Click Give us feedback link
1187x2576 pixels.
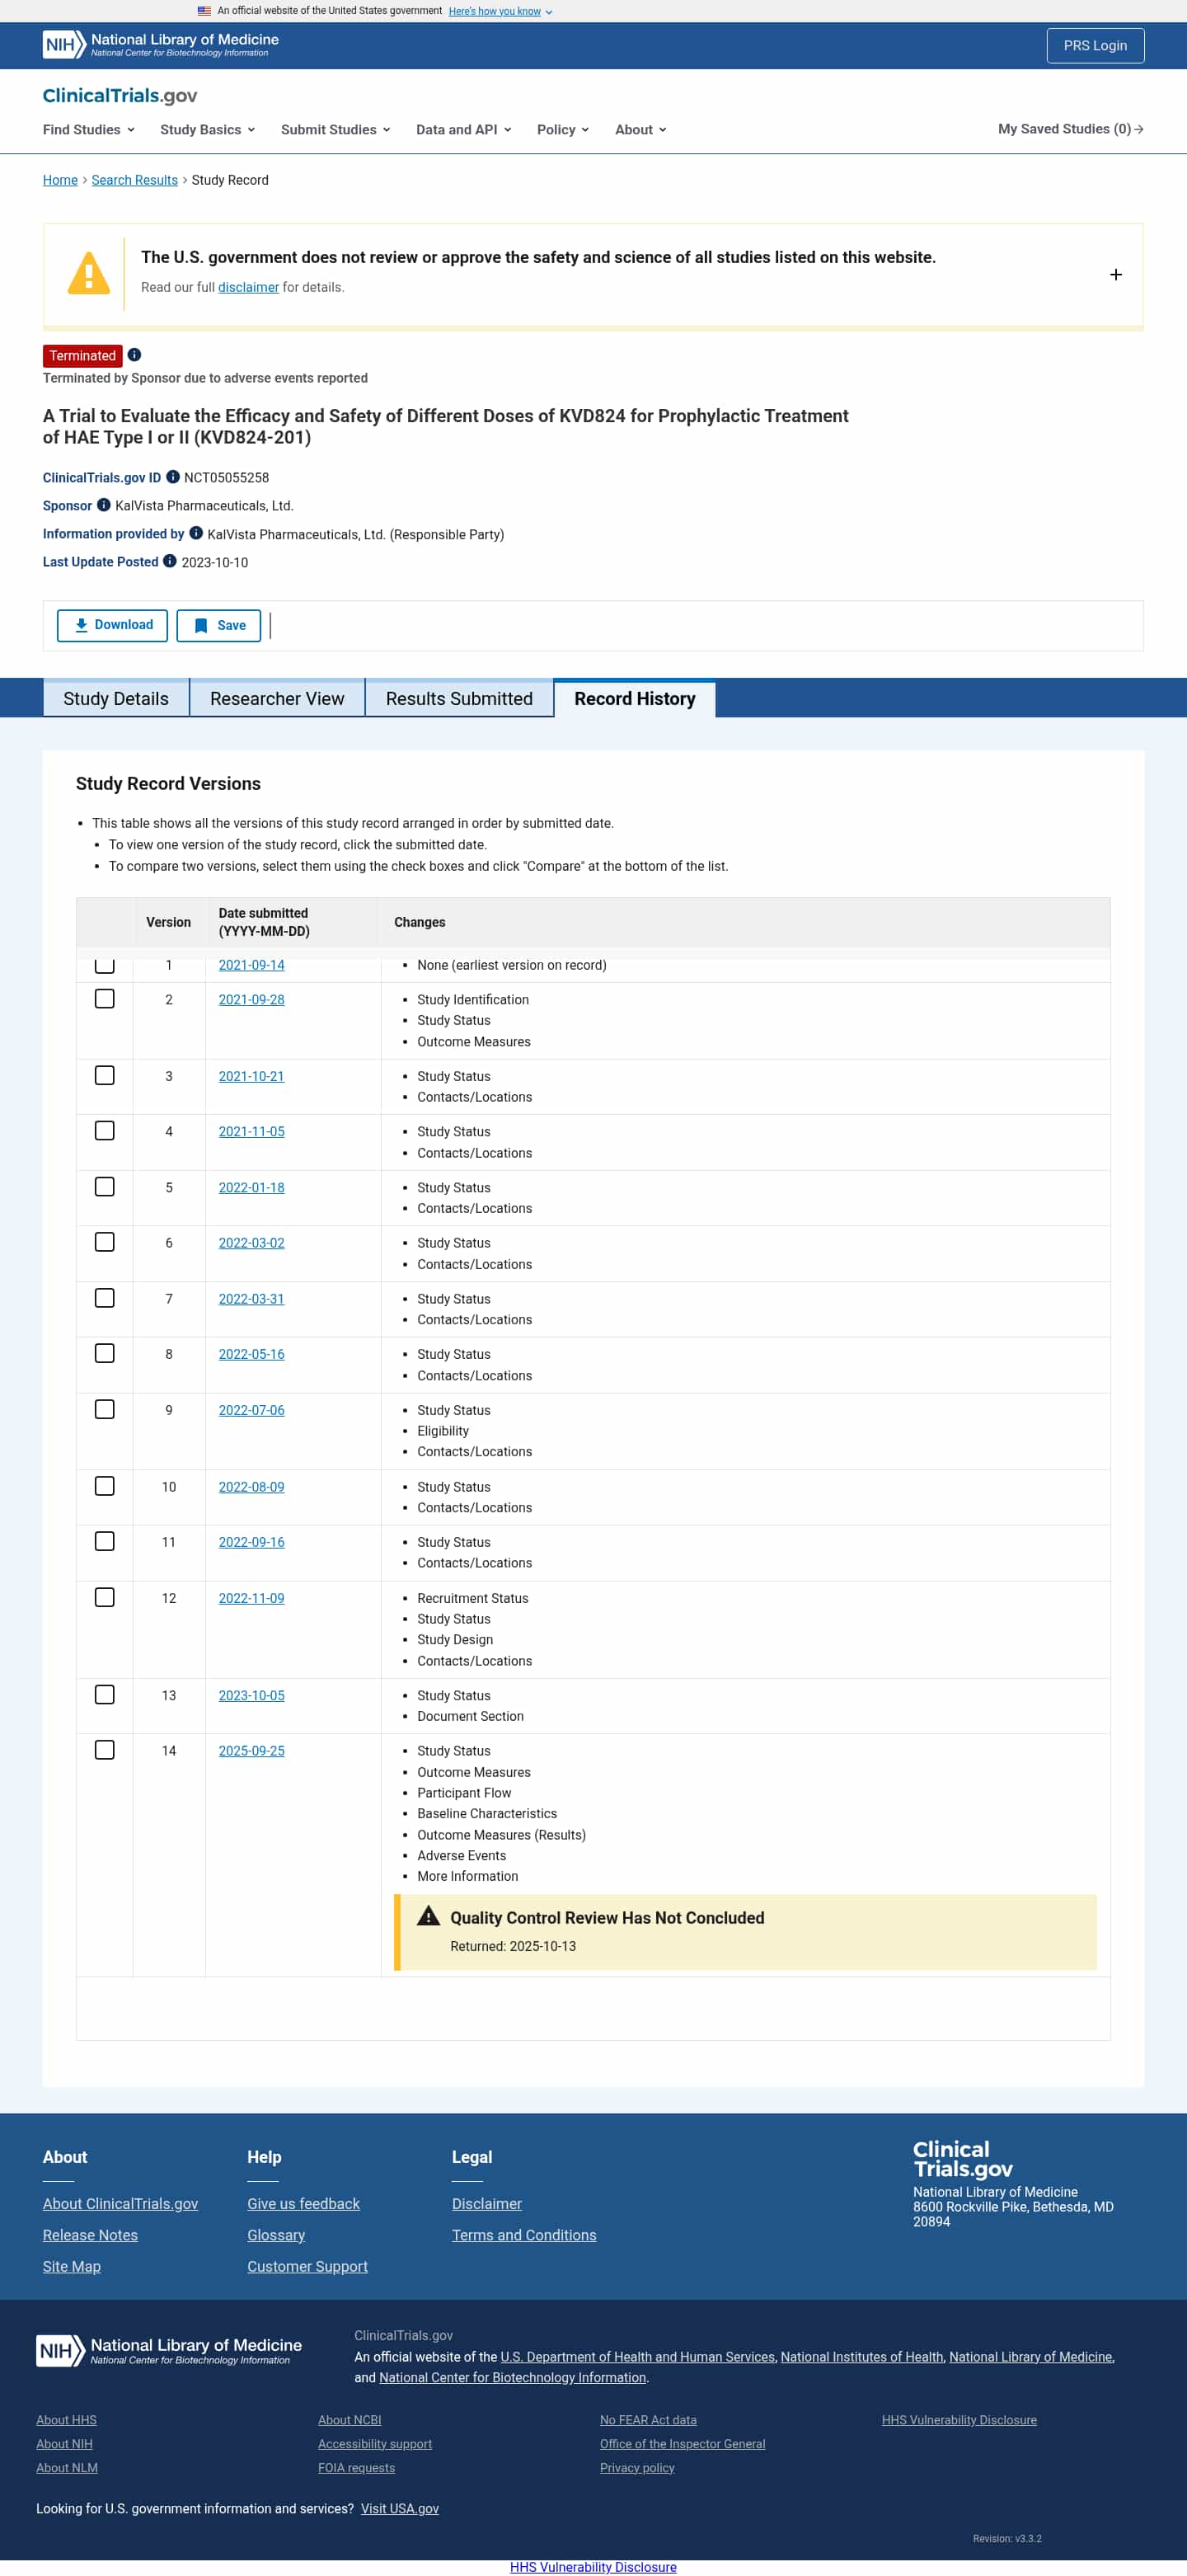[x=304, y=2203]
